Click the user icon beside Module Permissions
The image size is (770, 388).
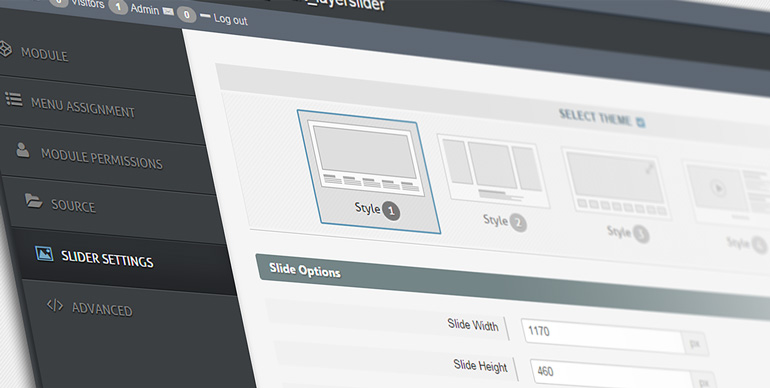click(23, 150)
